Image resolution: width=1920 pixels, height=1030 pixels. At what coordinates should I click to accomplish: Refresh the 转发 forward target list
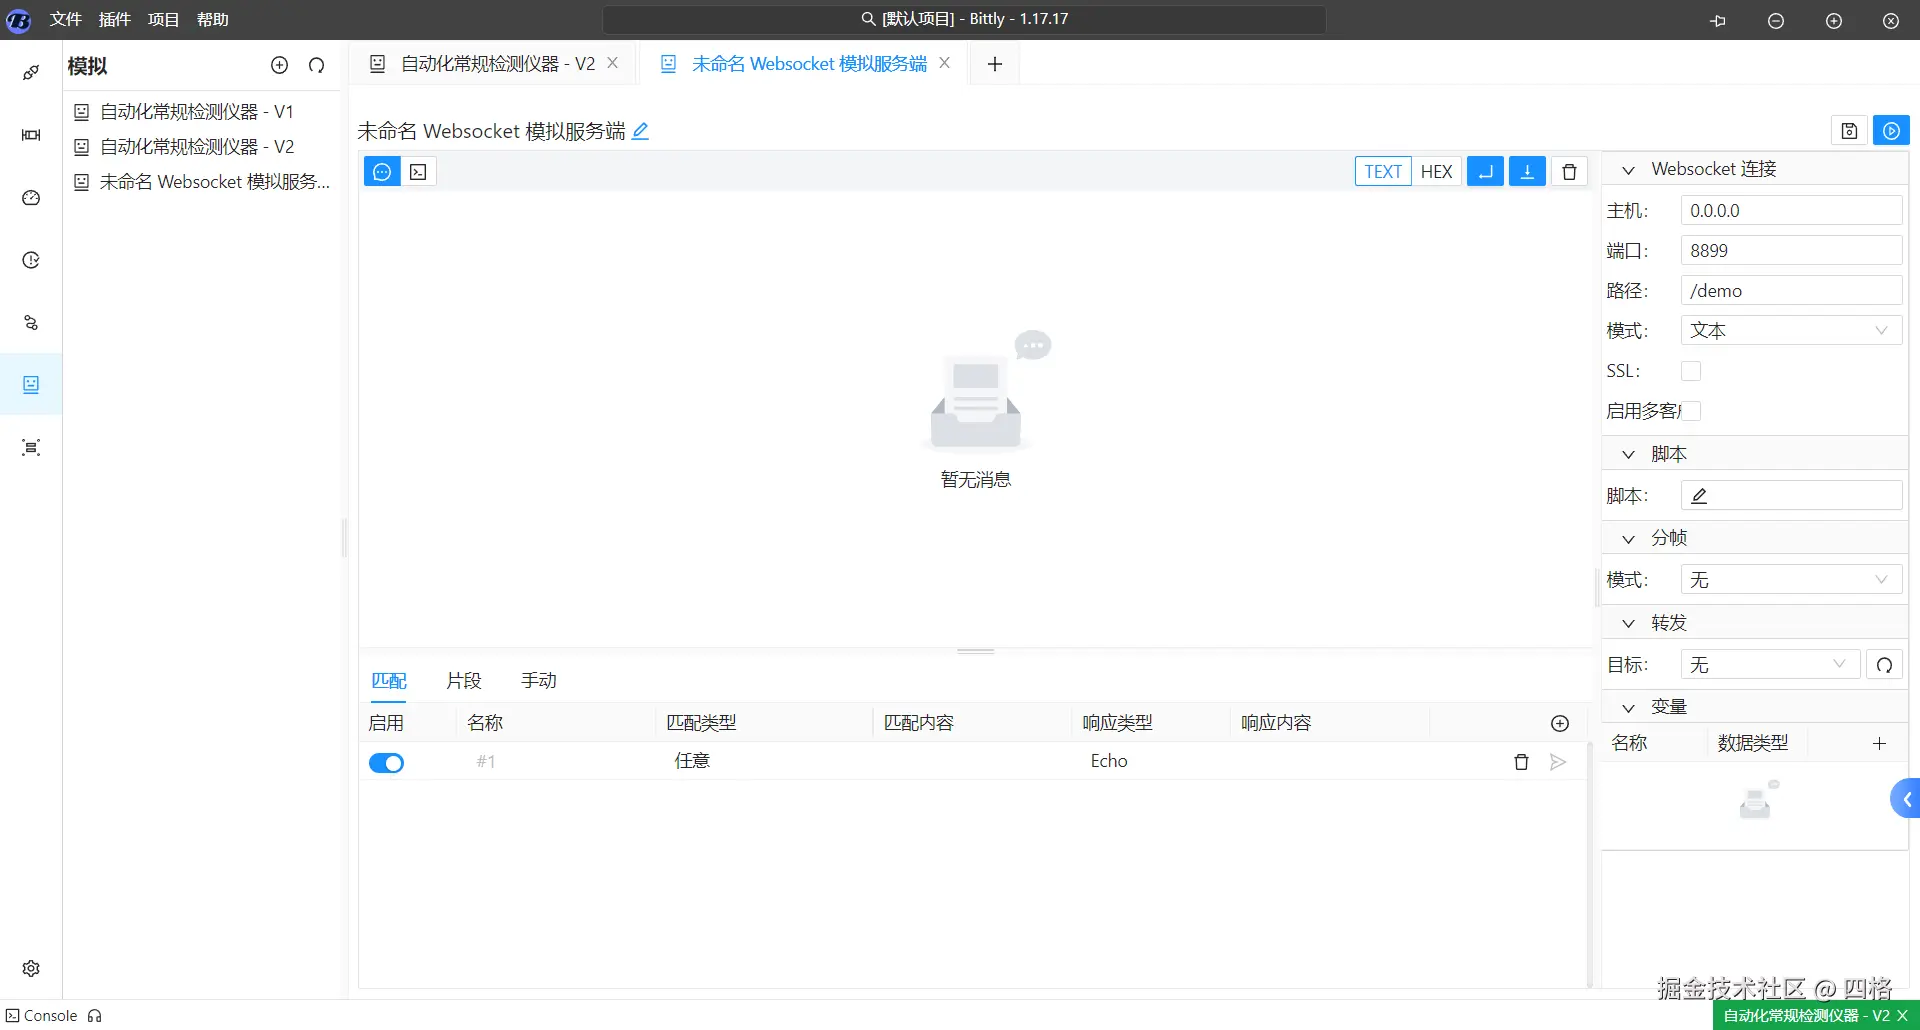[1884, 665]
